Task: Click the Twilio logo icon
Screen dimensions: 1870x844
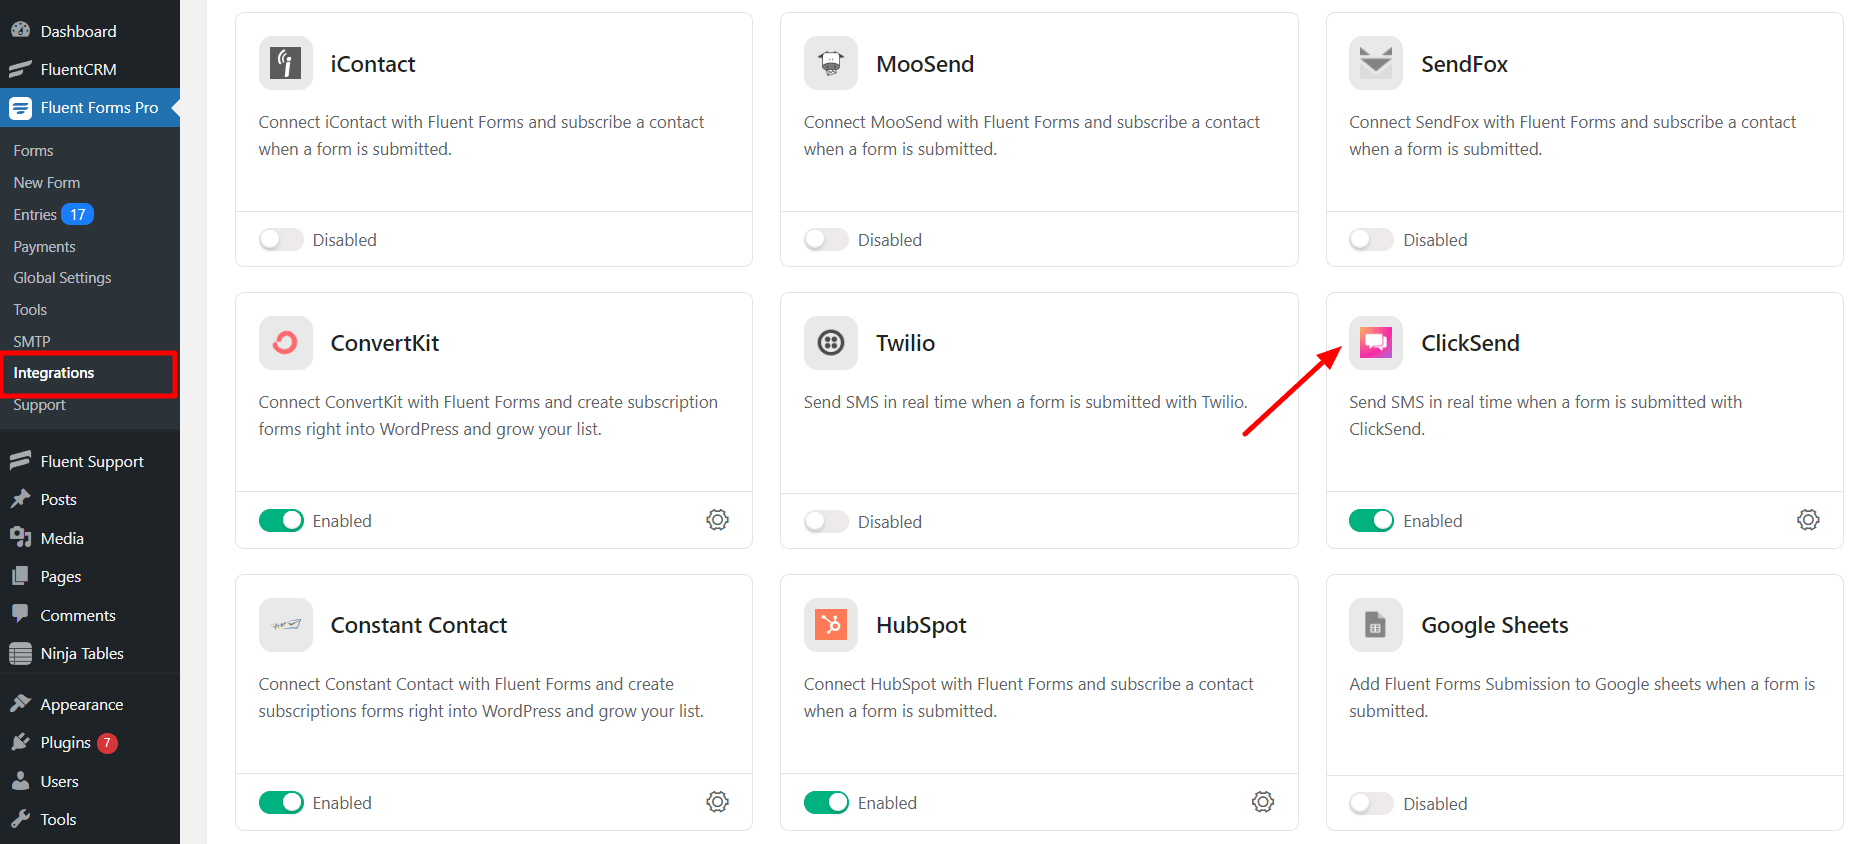Action: coord(830,343)
